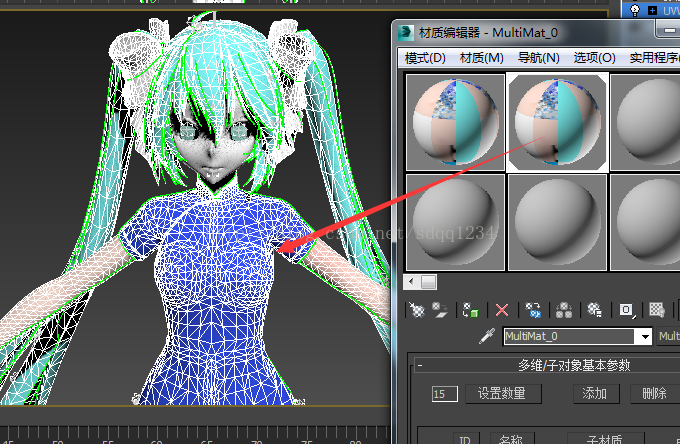
Task: Select the gray sample slot in top row
Action: 646,122
